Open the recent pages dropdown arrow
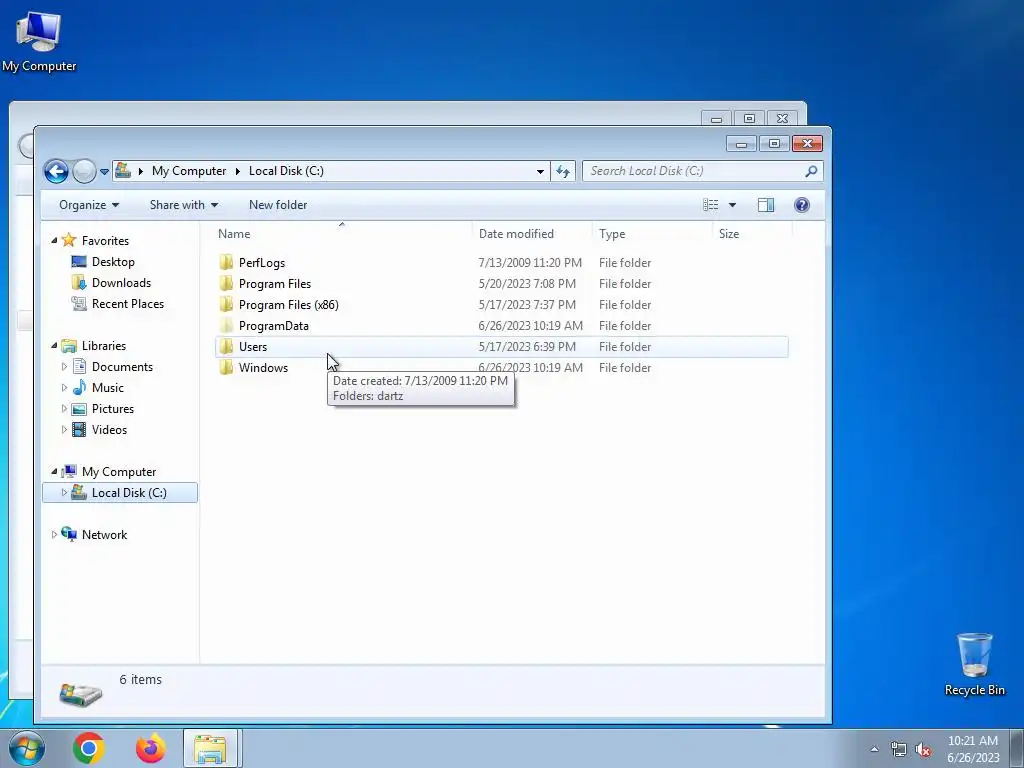This screenshot has width=1024, height=768. pos(104,172)
